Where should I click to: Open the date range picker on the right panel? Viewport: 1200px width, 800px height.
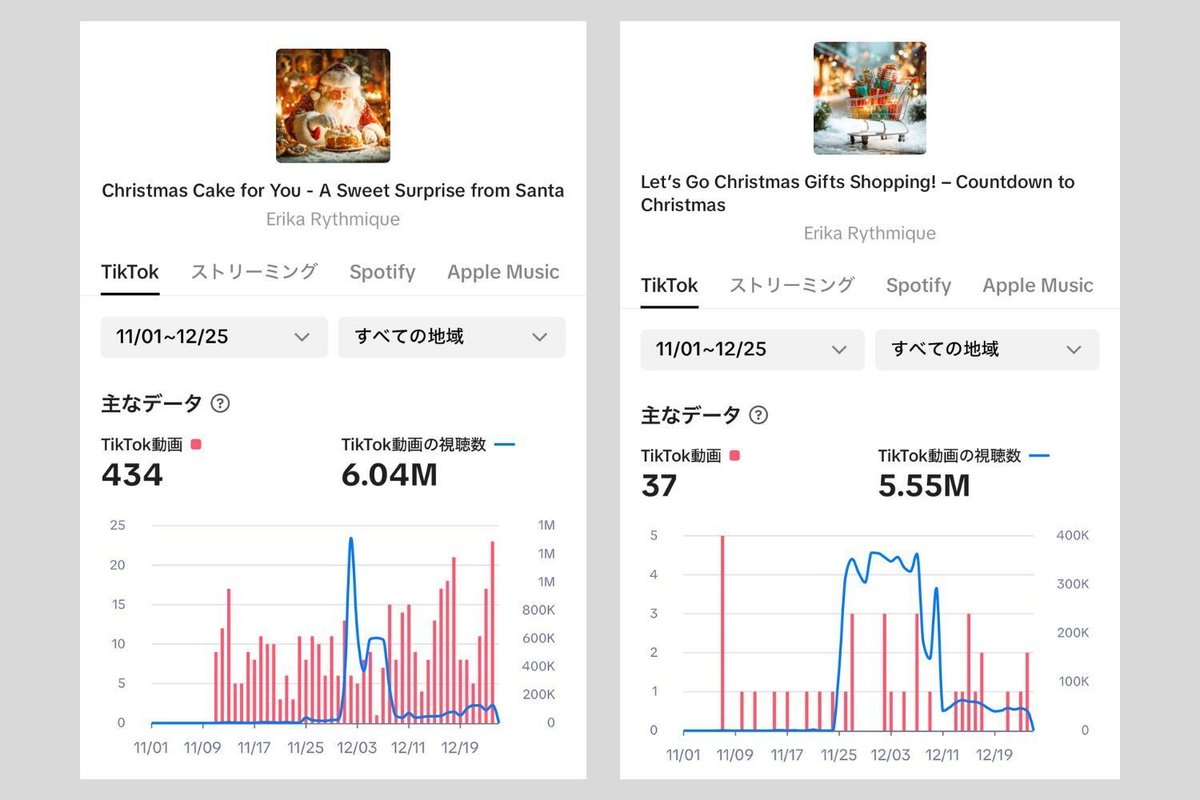coord(751,350)
